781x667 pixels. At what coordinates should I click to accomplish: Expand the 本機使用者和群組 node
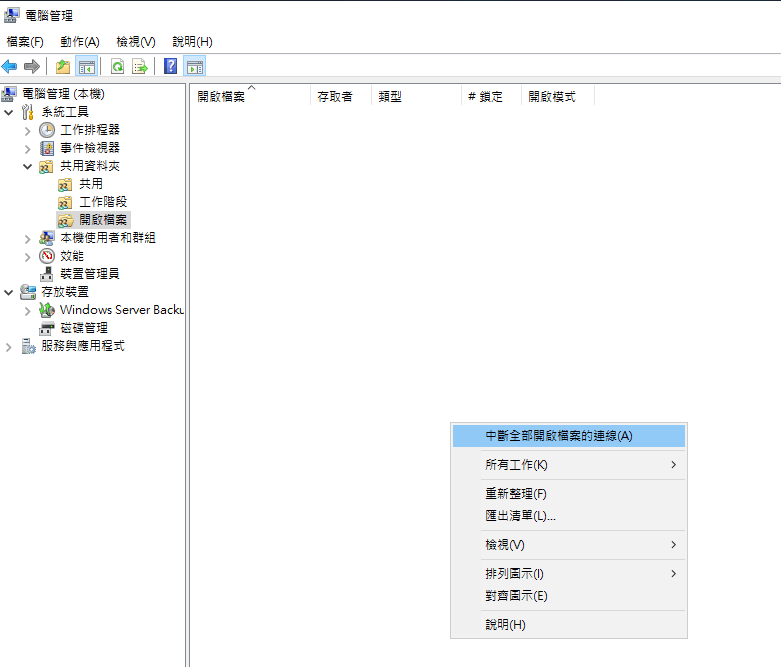[x=27, y=239]
